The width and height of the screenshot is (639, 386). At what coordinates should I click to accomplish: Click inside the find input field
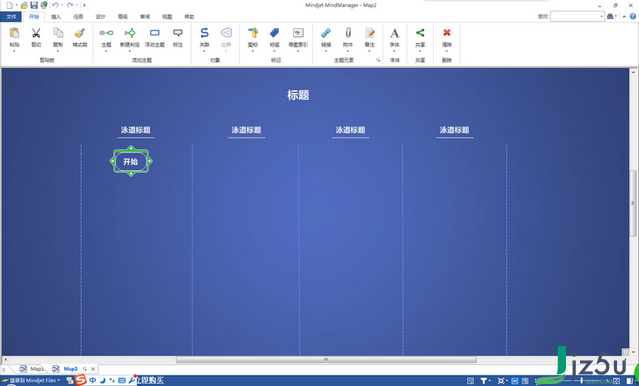tap(575, 16)
